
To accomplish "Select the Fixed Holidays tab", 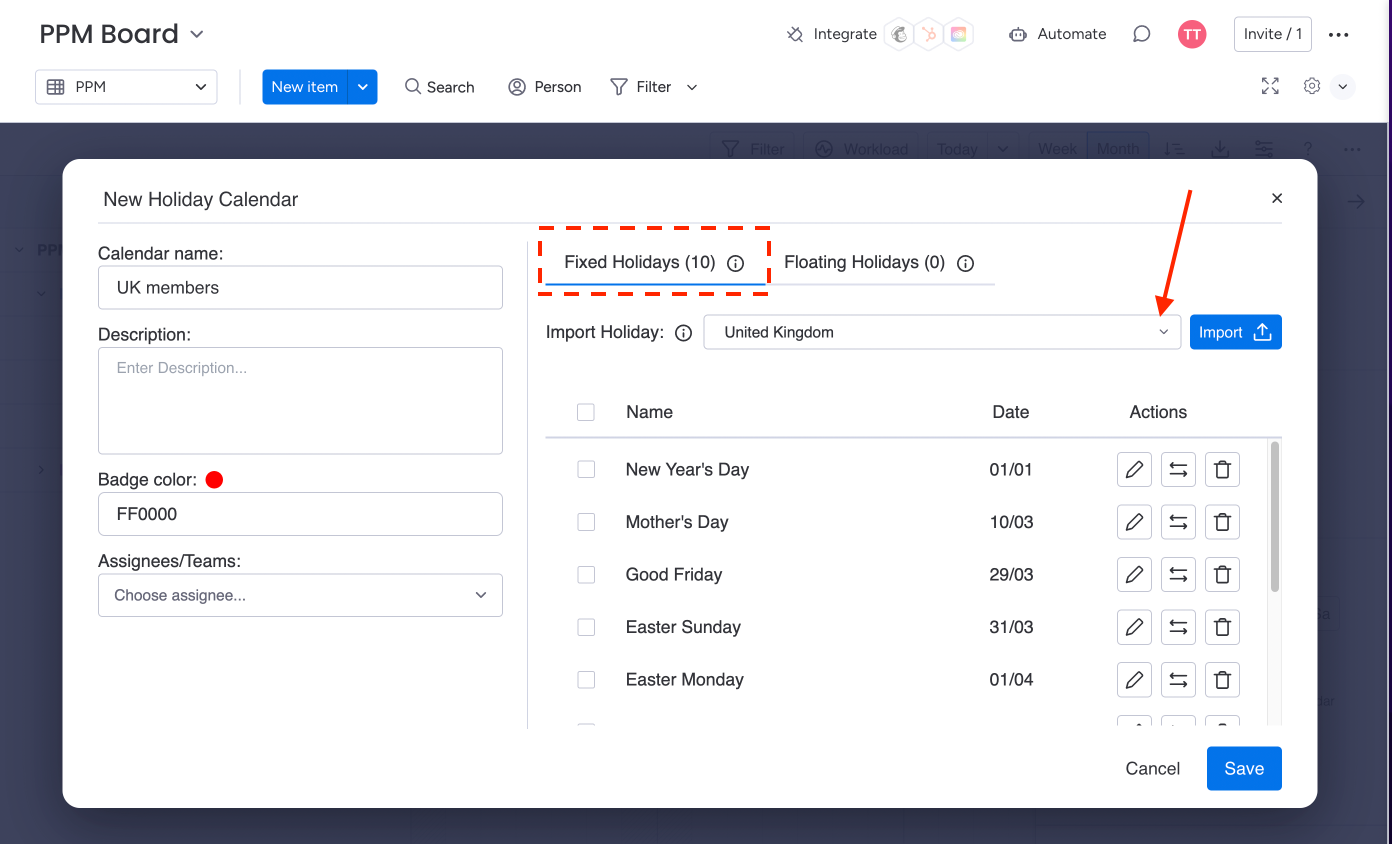I will click(x=640, y=262).
